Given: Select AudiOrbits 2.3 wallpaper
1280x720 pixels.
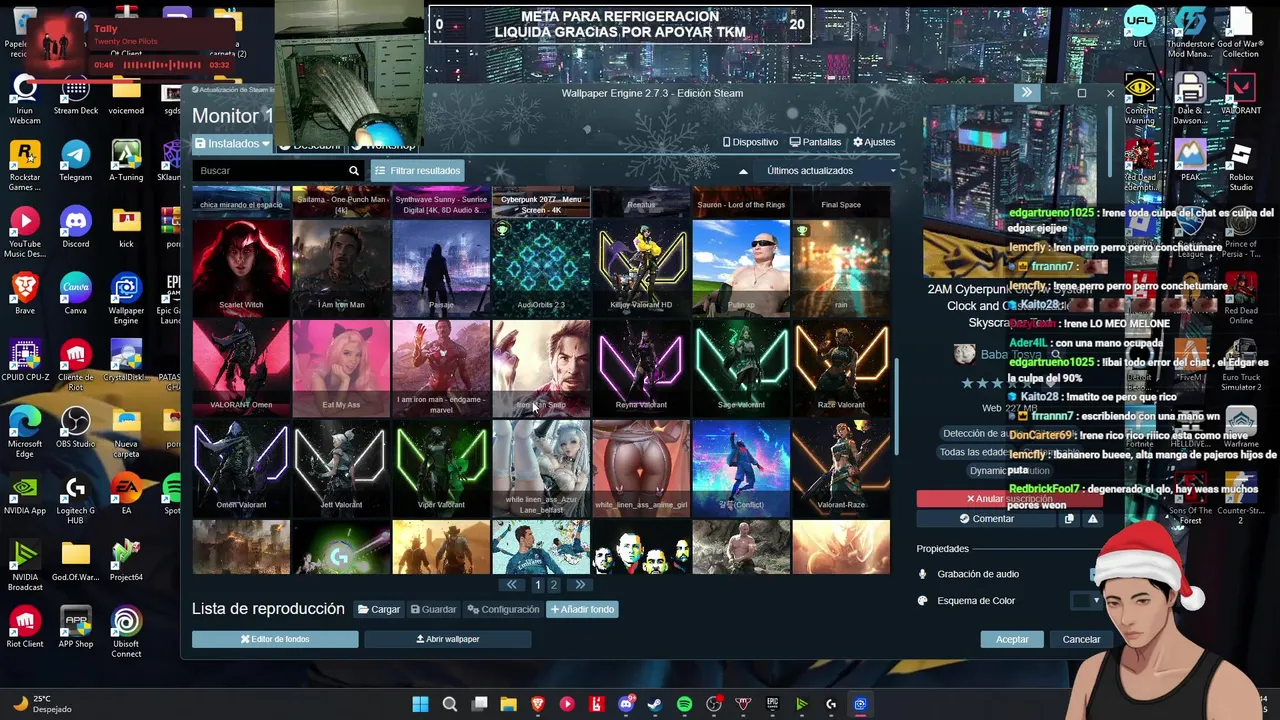Looking at the screenshot, I should click(x=541, y=267).
